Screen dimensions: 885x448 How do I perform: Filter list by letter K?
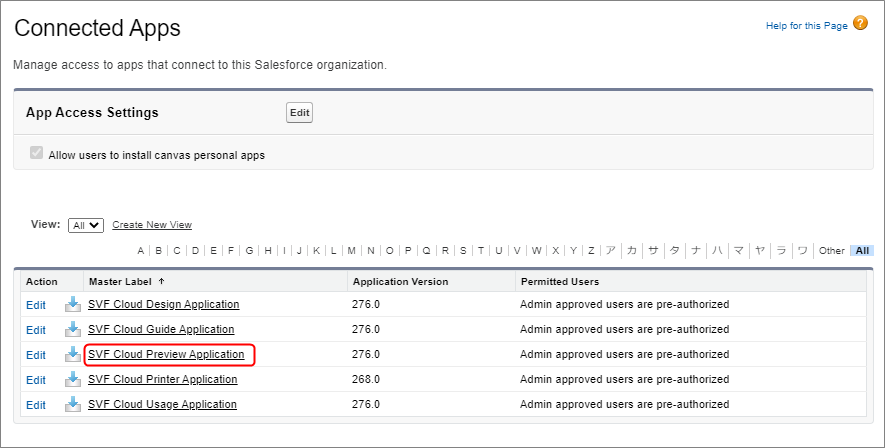point(317,251)
